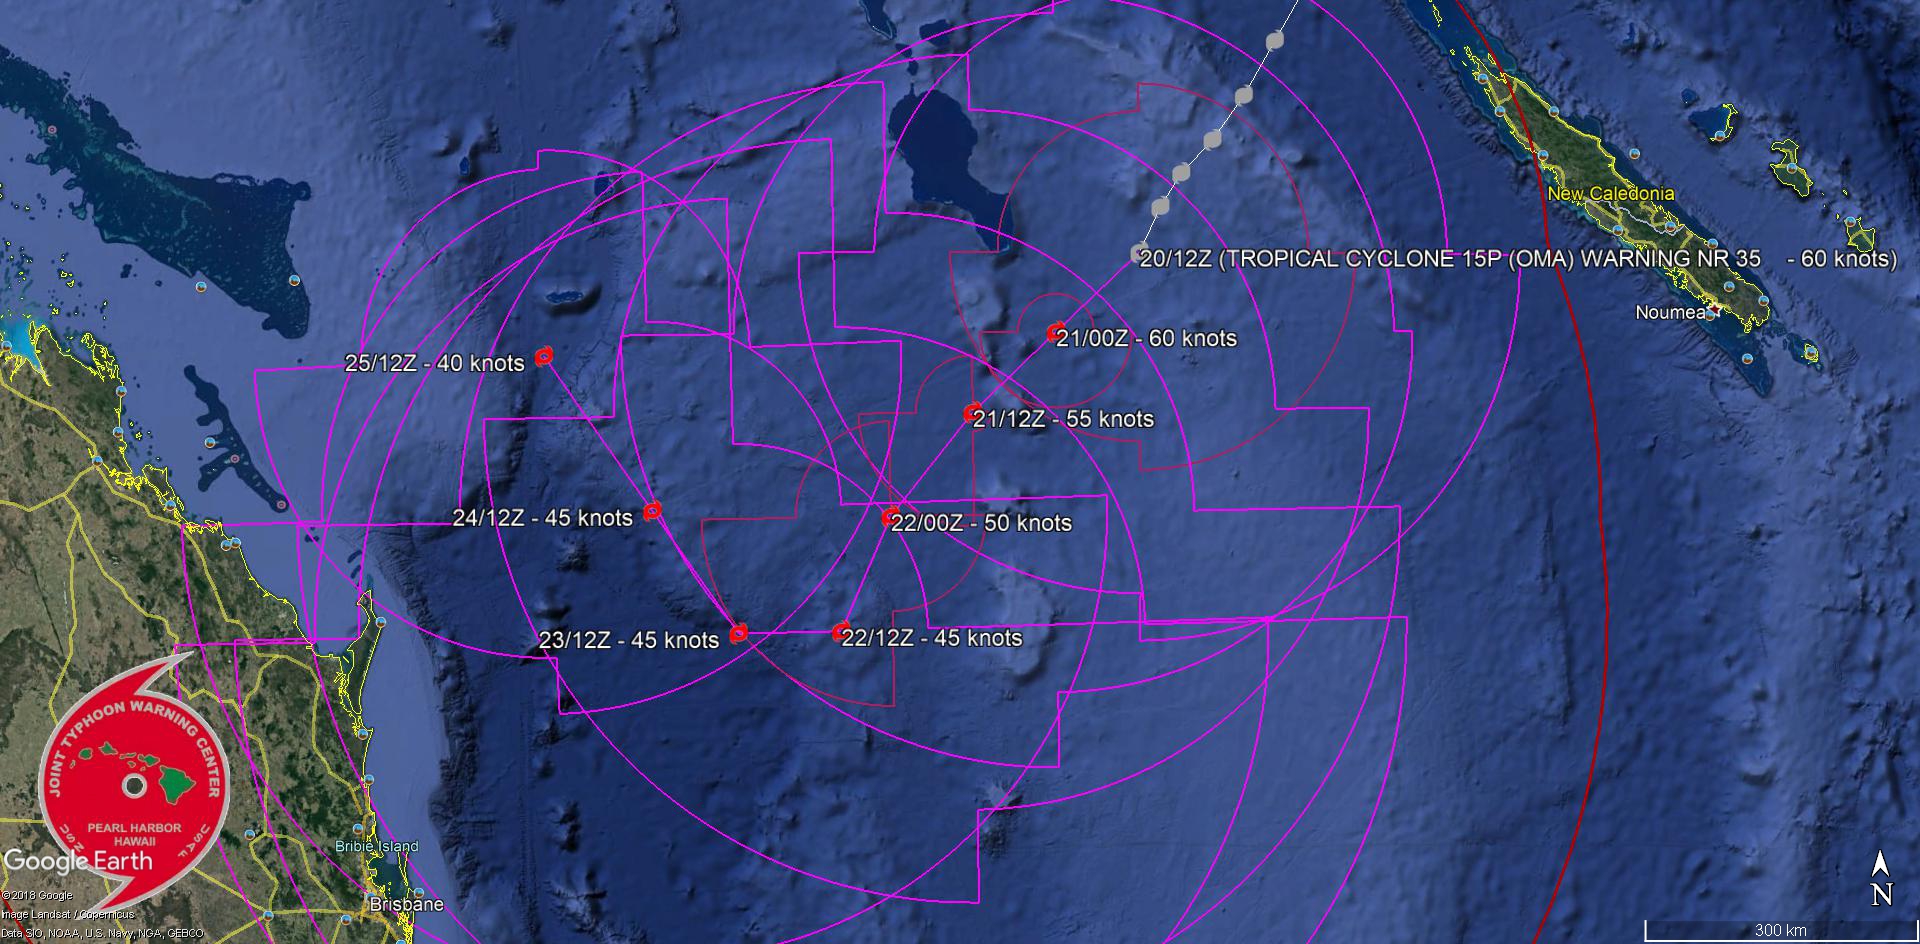1920x944 pixels.
Task: Click the Brisbane city label
Action: [x=406, y=904]
